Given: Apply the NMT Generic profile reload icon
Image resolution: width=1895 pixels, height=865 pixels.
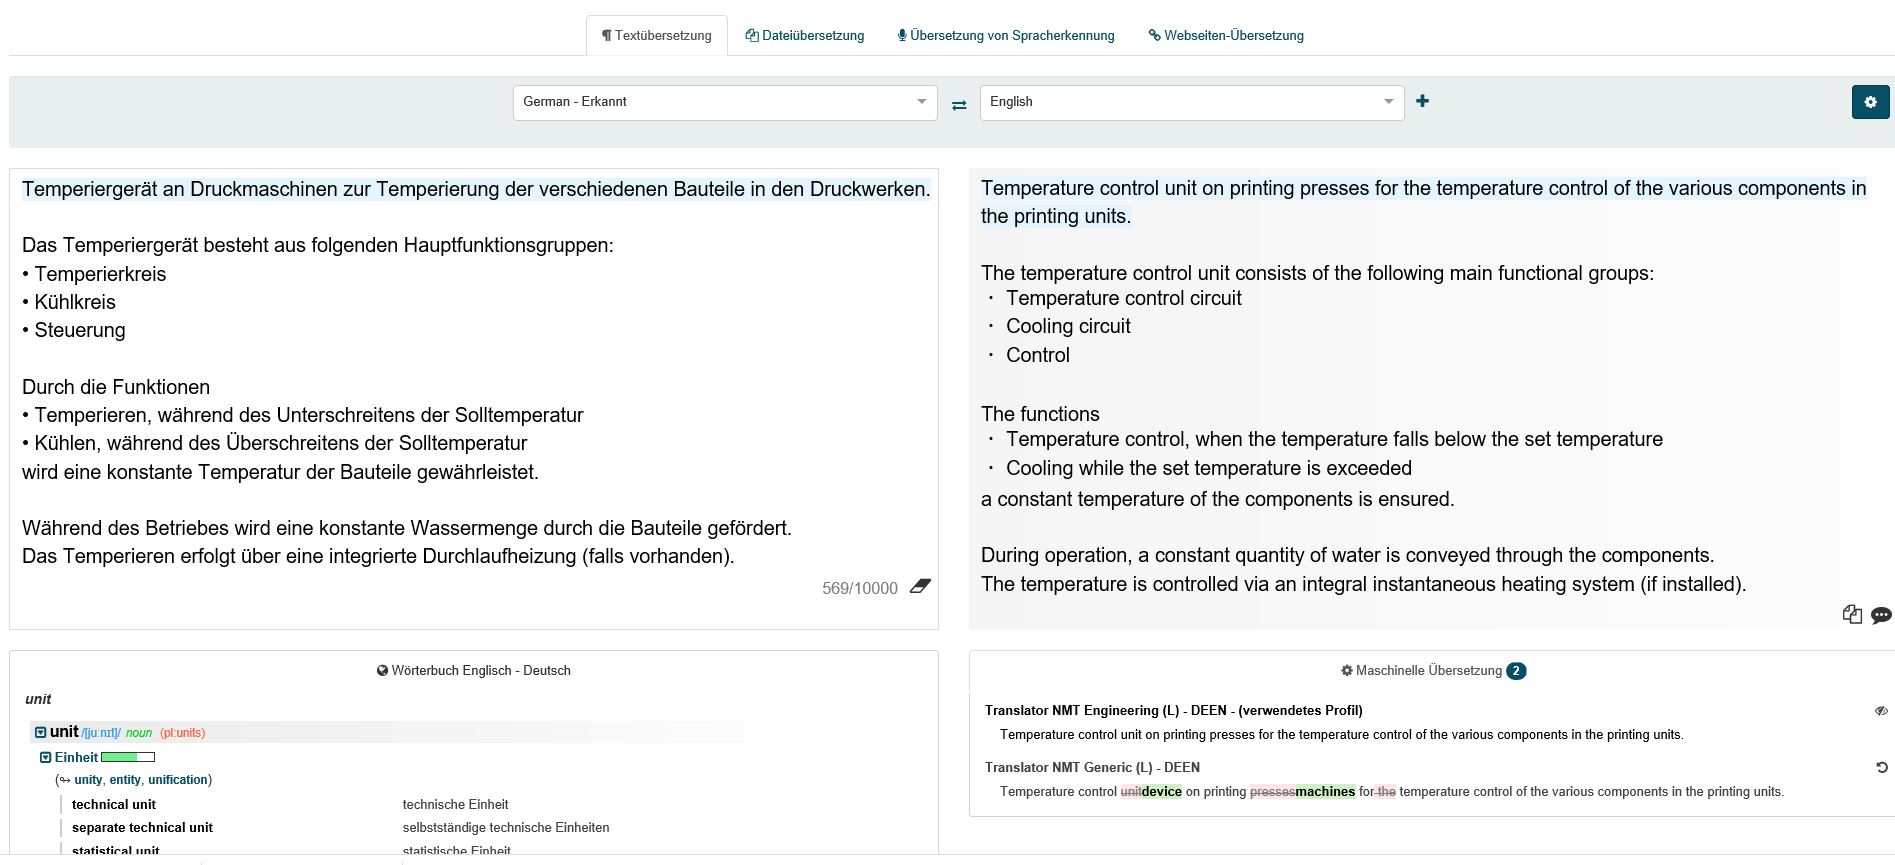Looking at the screenshot, I should pos(1881,768).
